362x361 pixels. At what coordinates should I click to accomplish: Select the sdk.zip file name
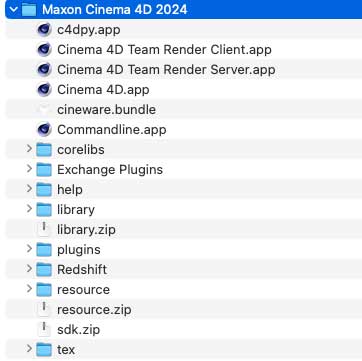coord(79,330)
